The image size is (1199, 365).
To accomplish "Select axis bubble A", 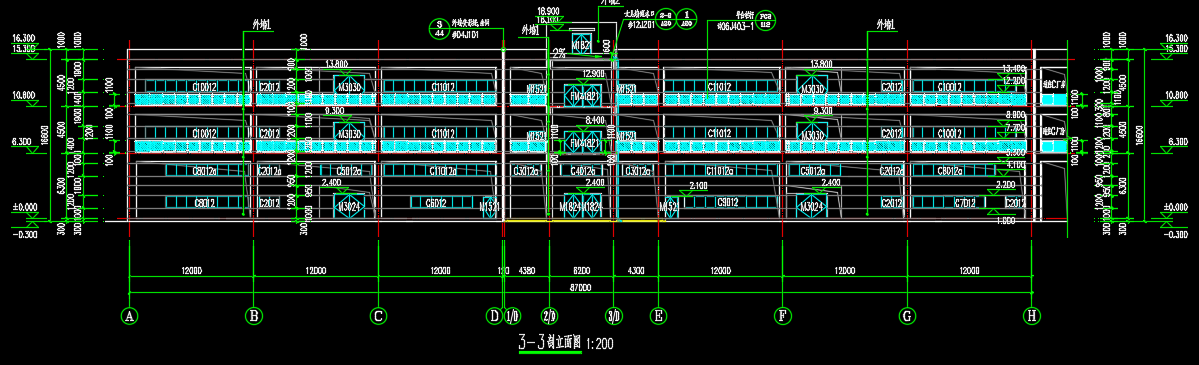I will [x=129, y=315].
